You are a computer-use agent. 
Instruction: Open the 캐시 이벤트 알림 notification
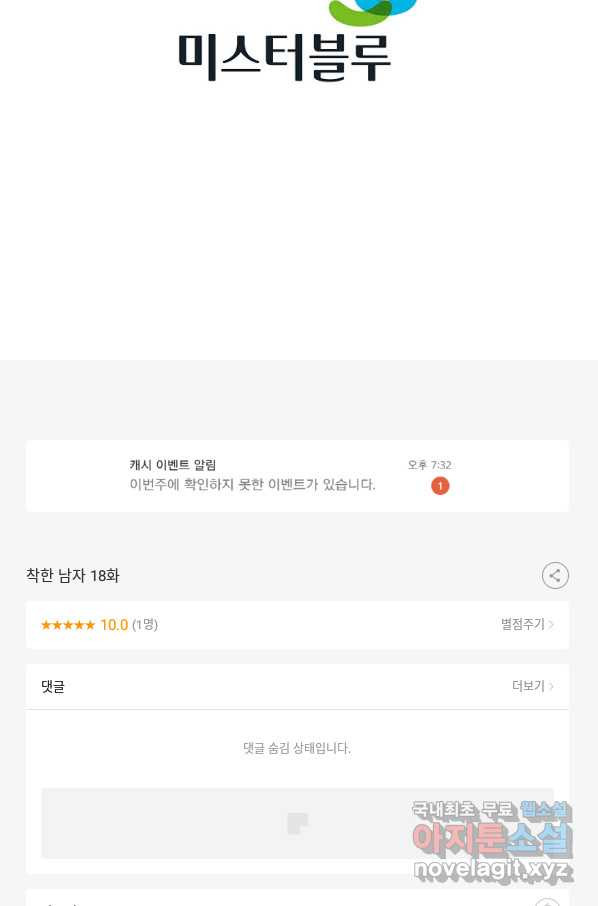pos(297,476)
